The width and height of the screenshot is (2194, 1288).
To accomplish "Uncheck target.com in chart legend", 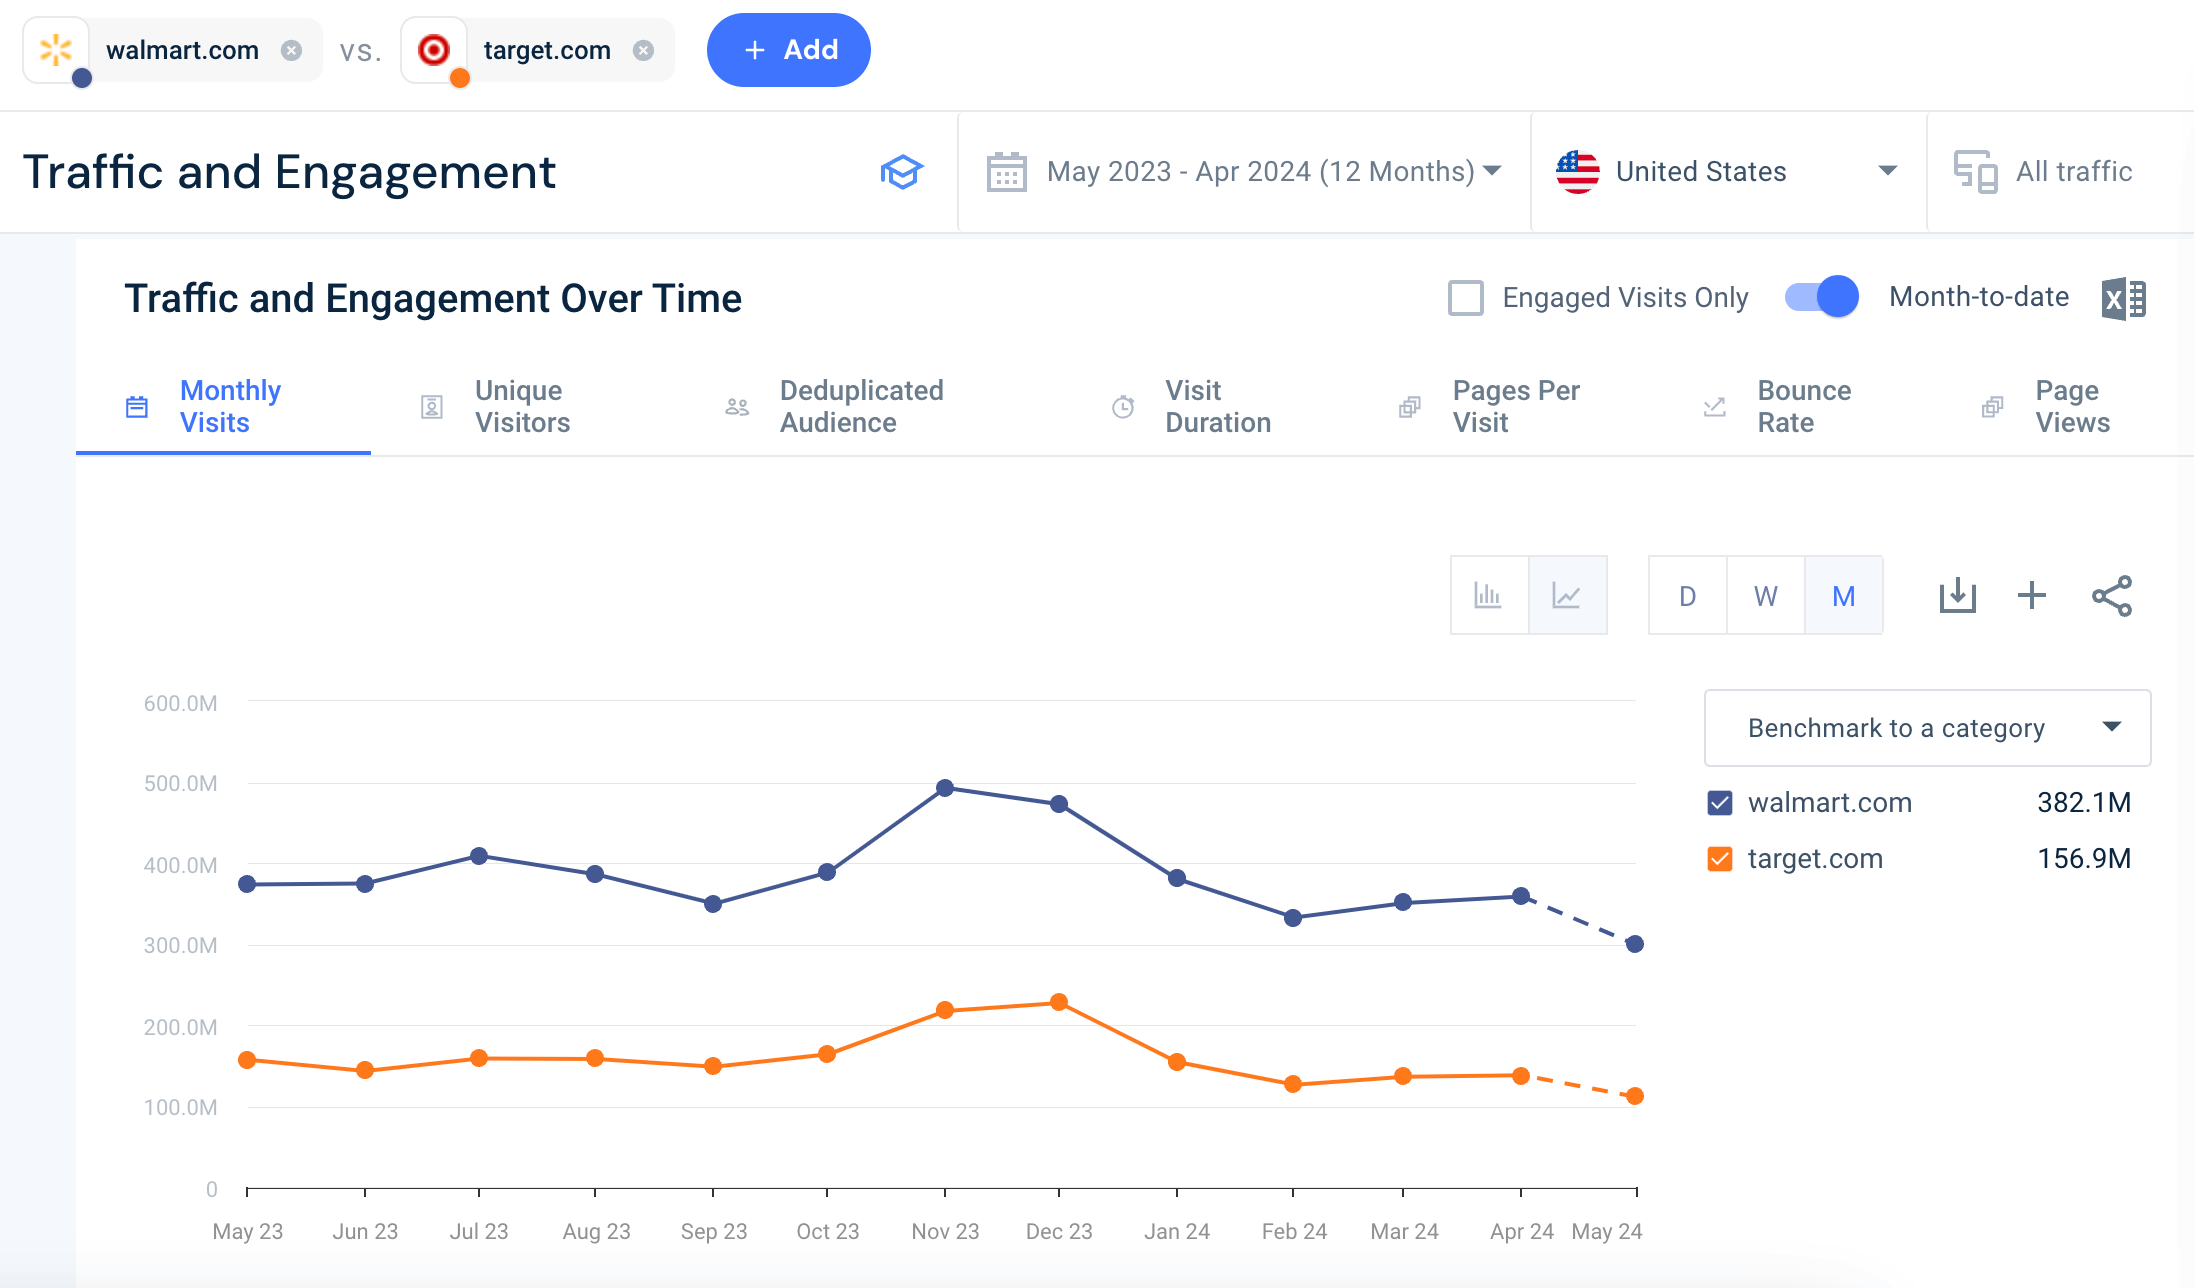I will 1719,859.
